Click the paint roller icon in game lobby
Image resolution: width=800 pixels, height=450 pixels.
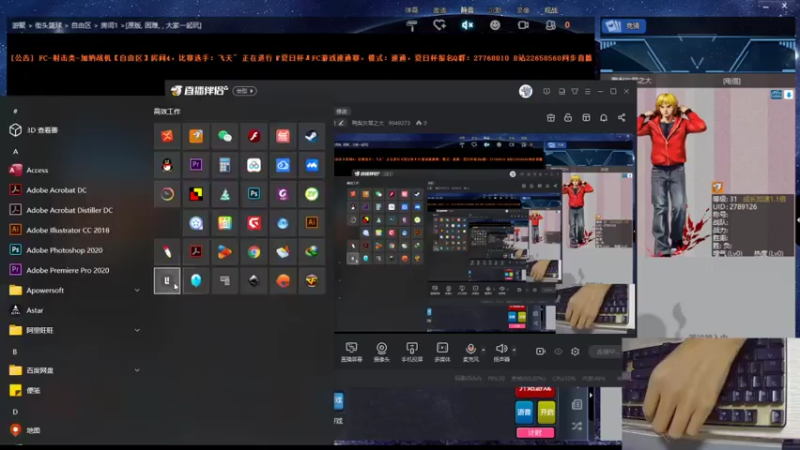[412, 25]
